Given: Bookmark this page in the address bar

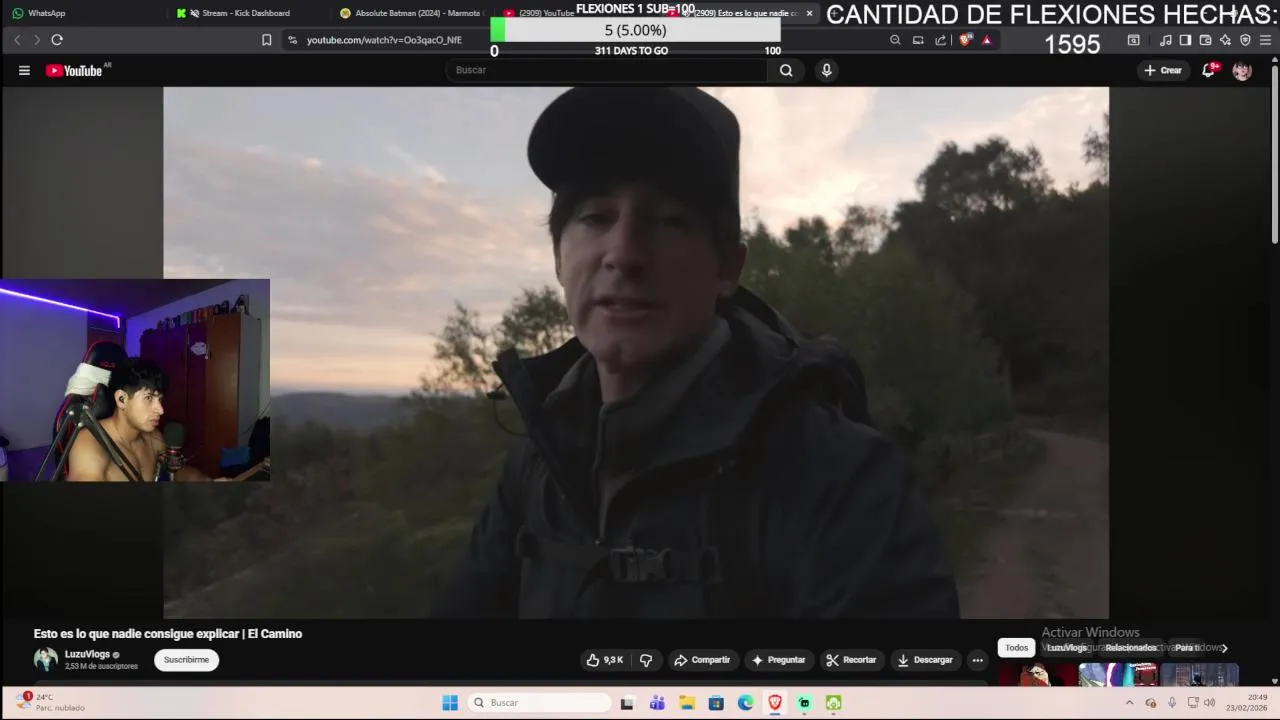Looking at the screenshot, I should click(266, 40).
